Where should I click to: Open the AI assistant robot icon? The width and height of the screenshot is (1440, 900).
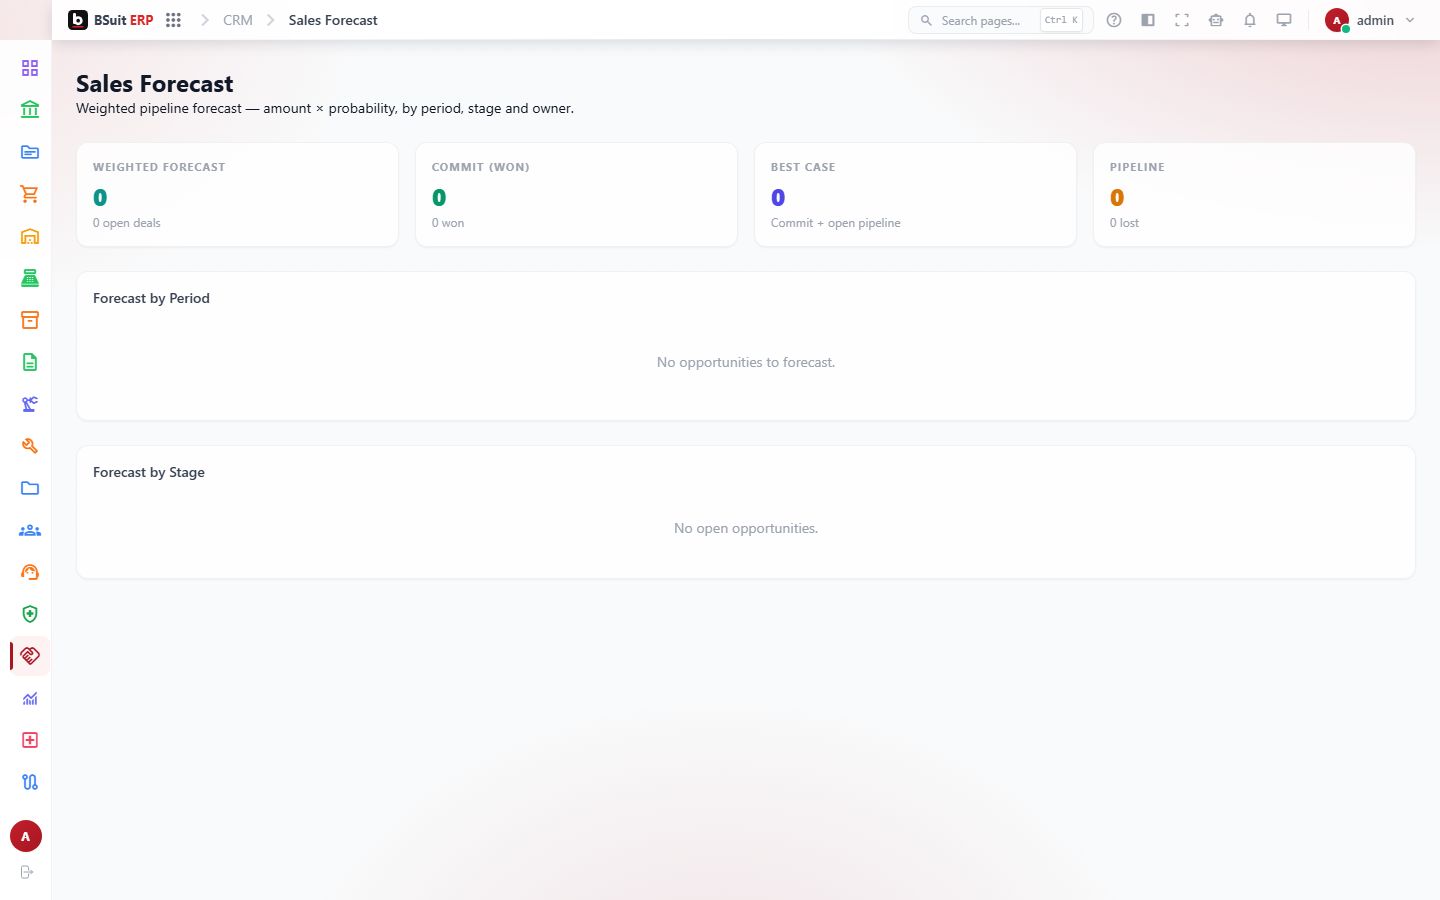click(1216, 20)
